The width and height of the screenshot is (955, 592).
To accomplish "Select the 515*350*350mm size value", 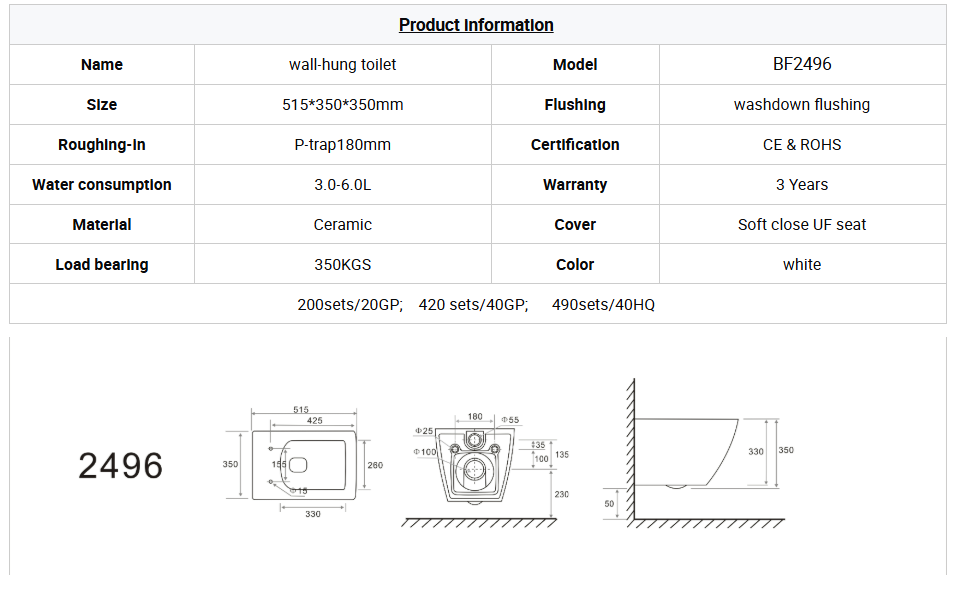I will 342,104.
